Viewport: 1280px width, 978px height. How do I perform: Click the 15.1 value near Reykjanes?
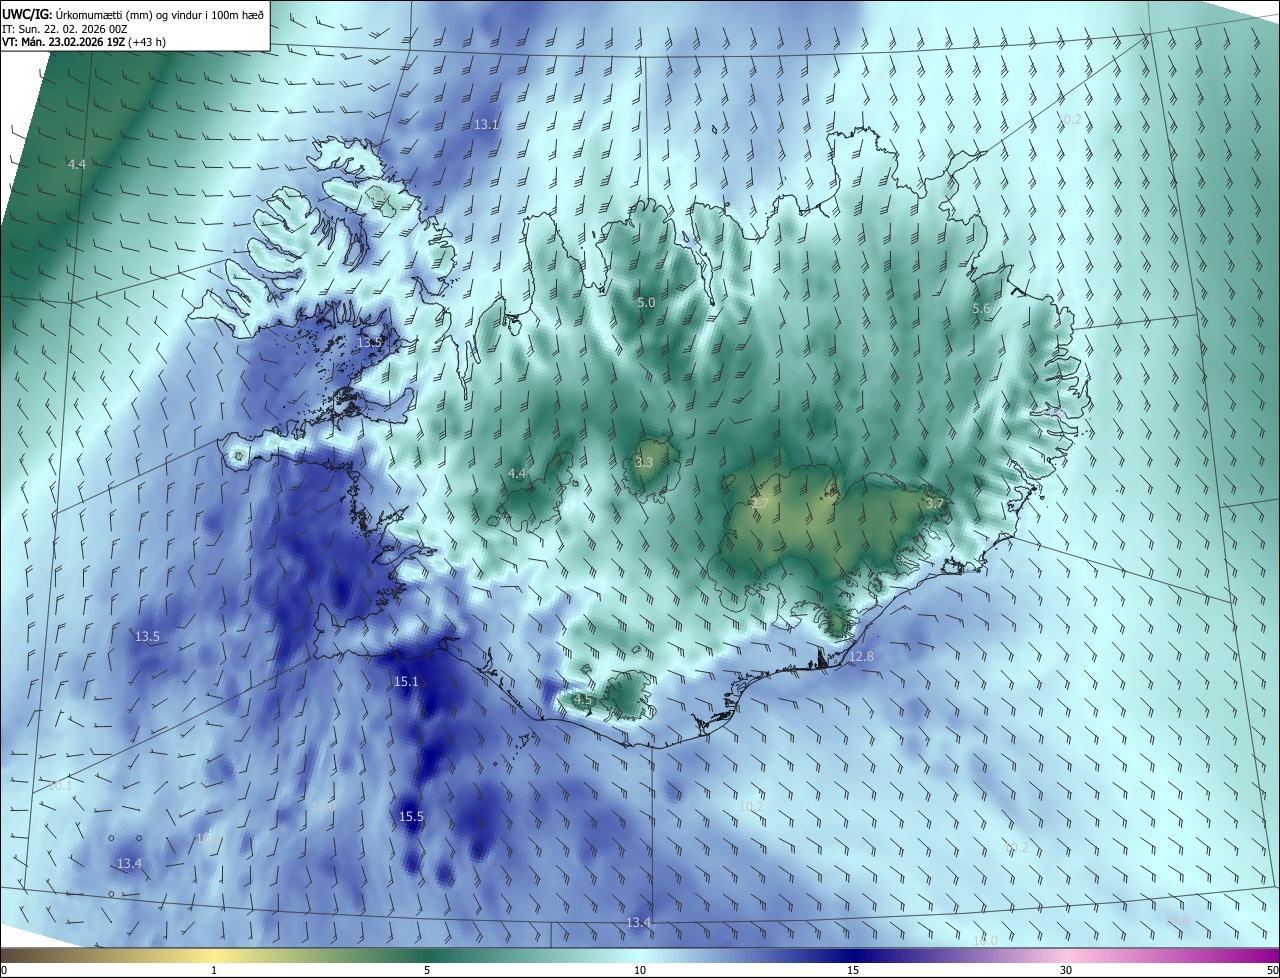tap(406, 682)
